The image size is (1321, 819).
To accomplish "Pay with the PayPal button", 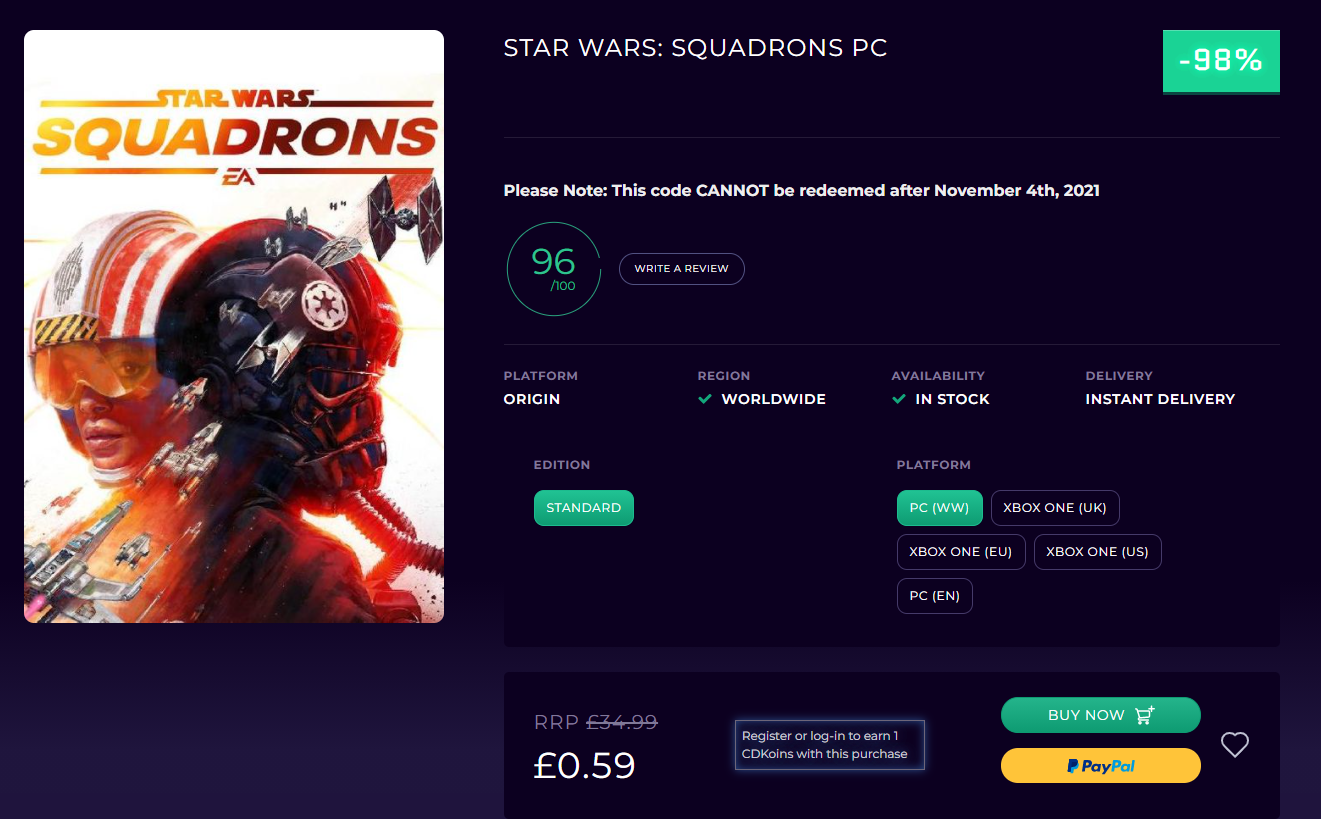I will pos(1100,766).
